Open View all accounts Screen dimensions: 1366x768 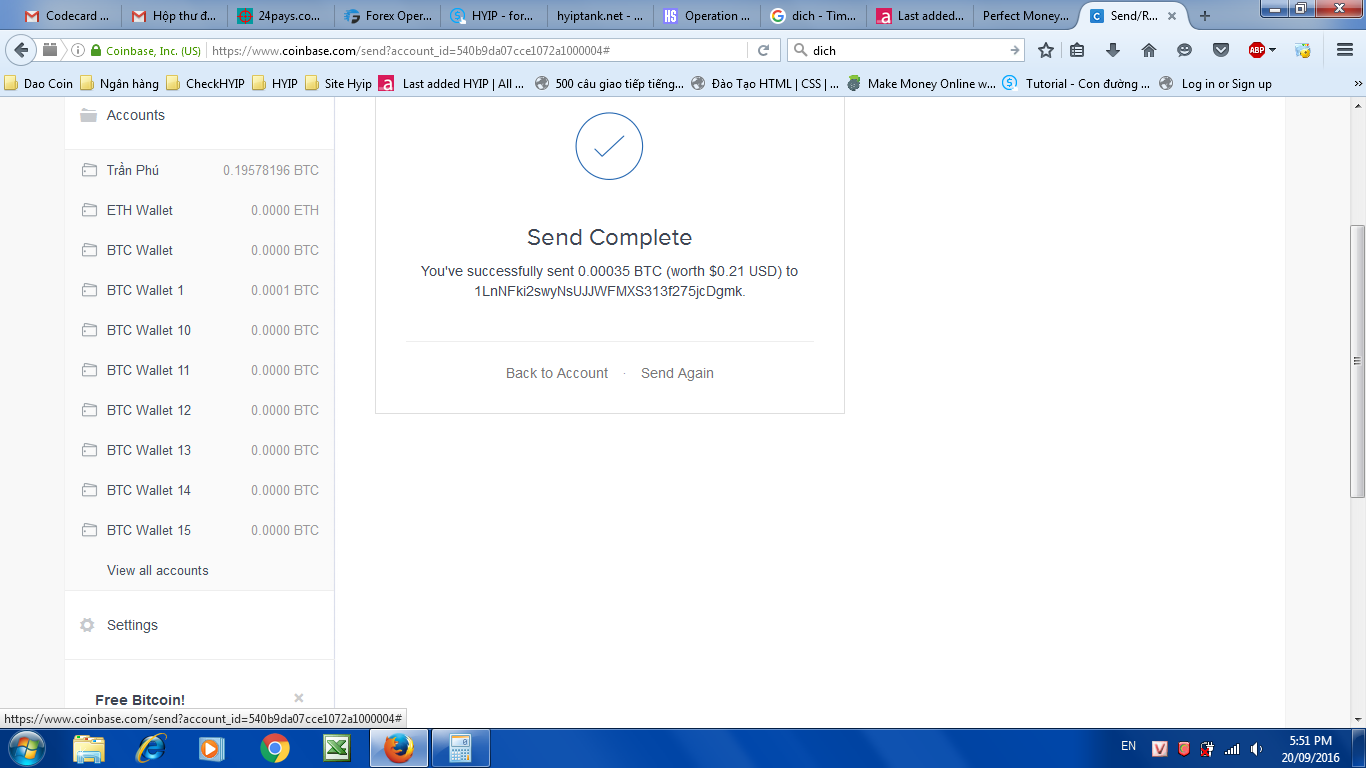pos(158,570)
